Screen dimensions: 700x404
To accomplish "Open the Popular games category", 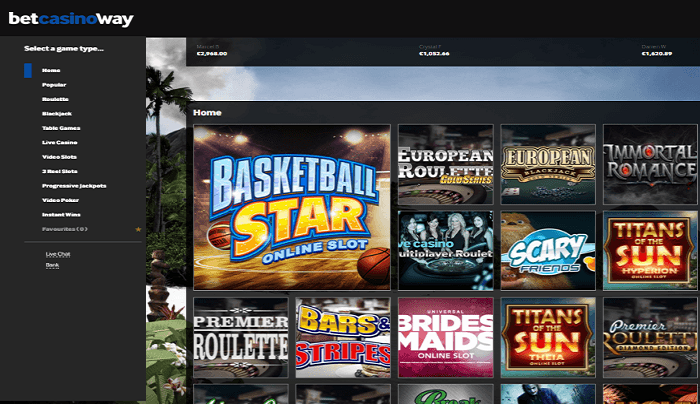I will (54, 85).
